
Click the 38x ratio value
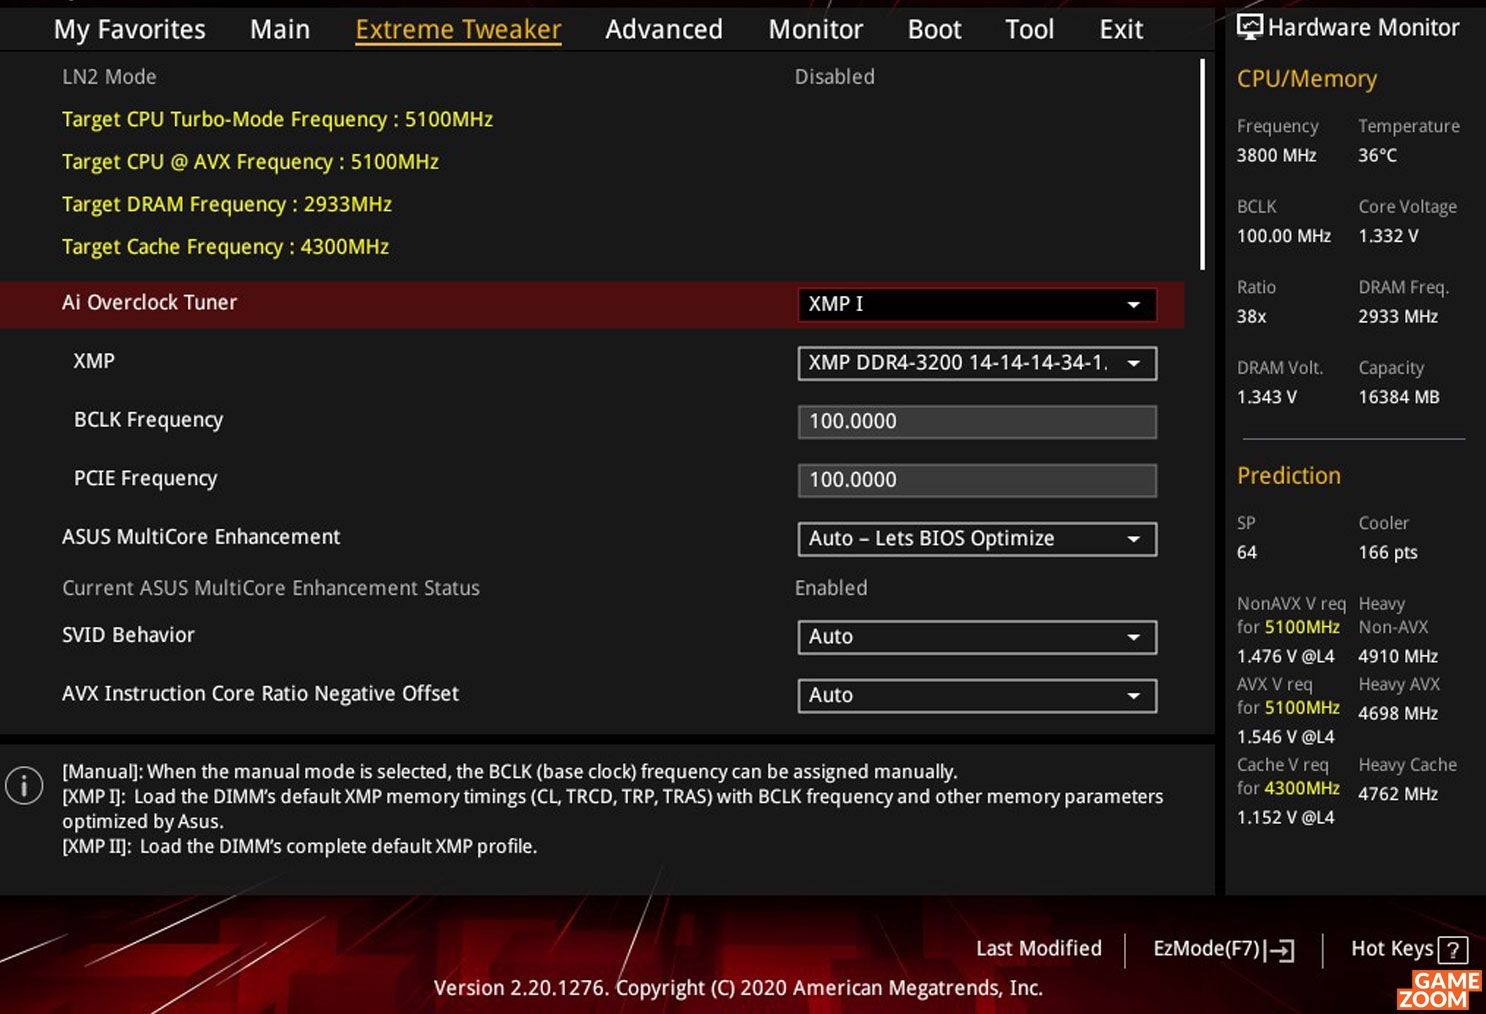point(1251,316)
